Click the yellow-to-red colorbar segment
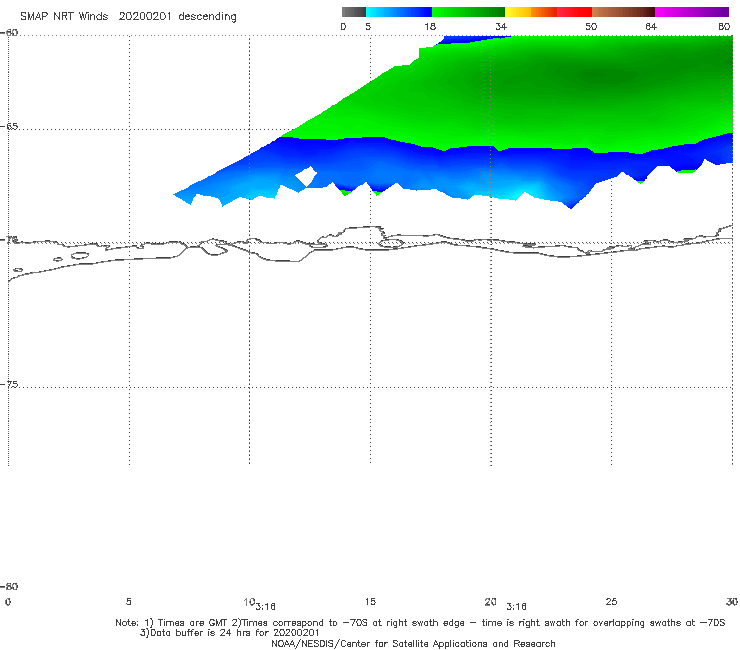The width and height of the screenshot is (740, 650). (x=548, y=12)
